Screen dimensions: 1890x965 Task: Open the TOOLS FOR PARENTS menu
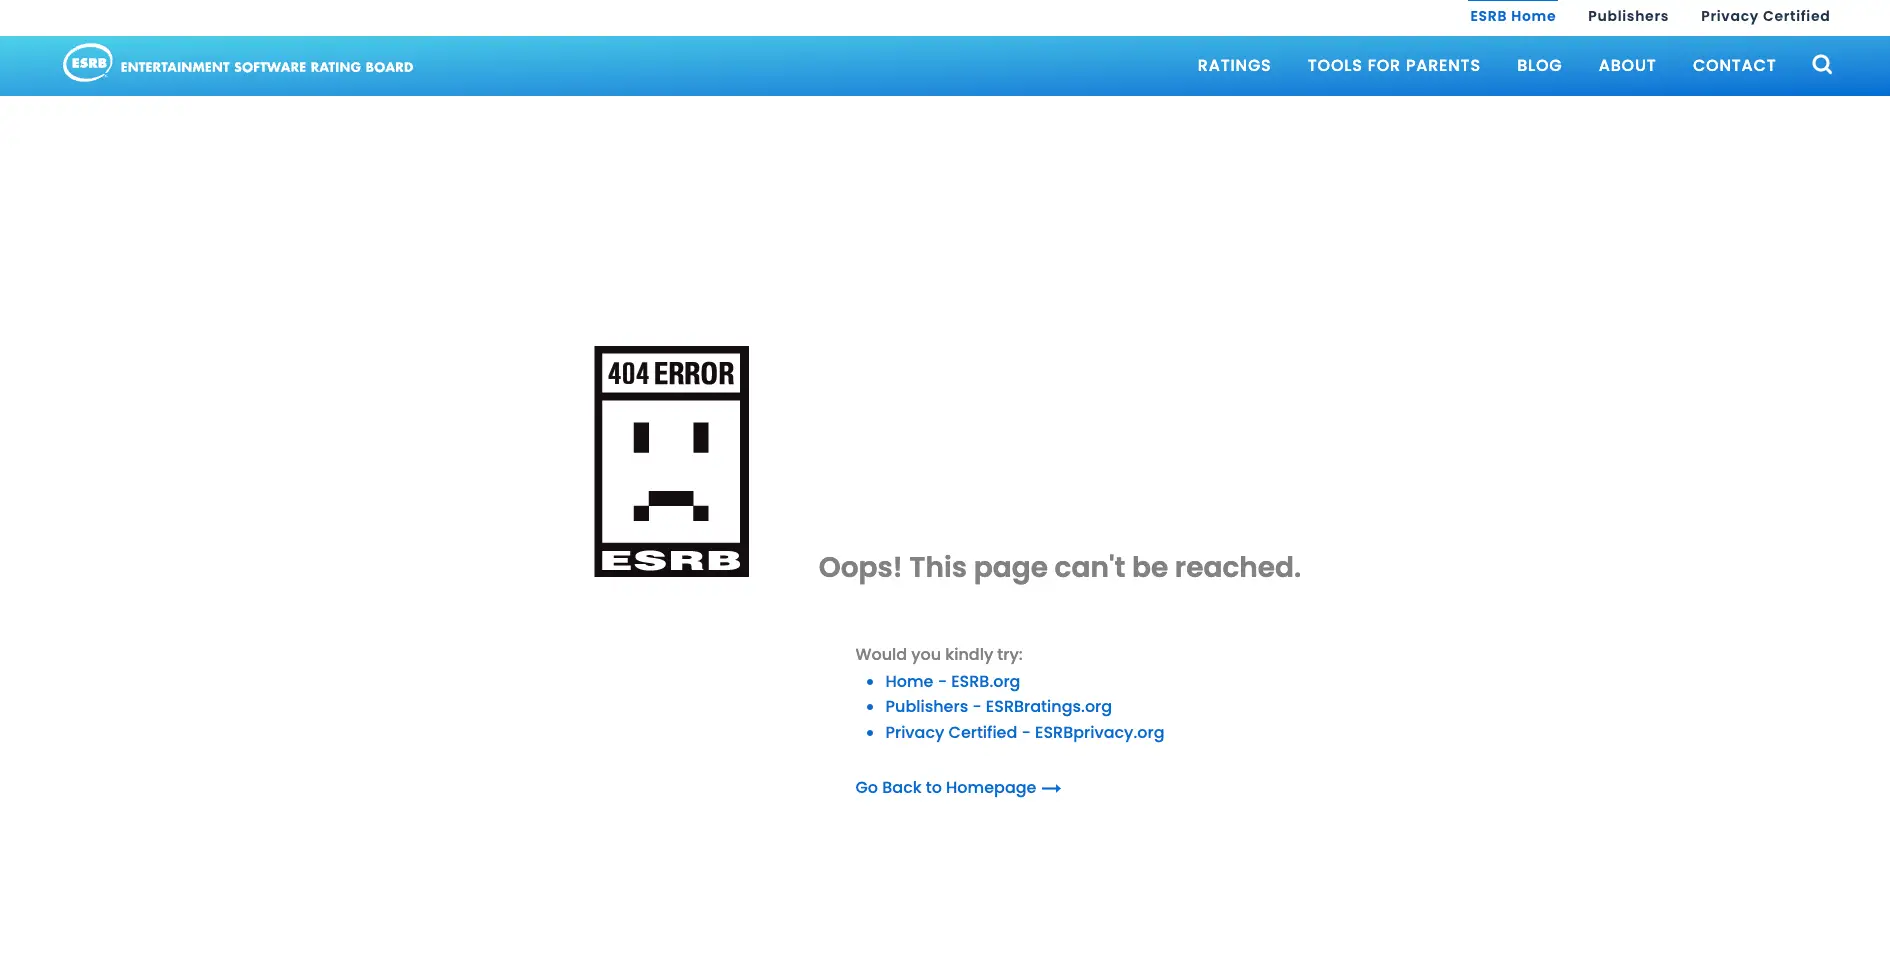coord(1393,66)
